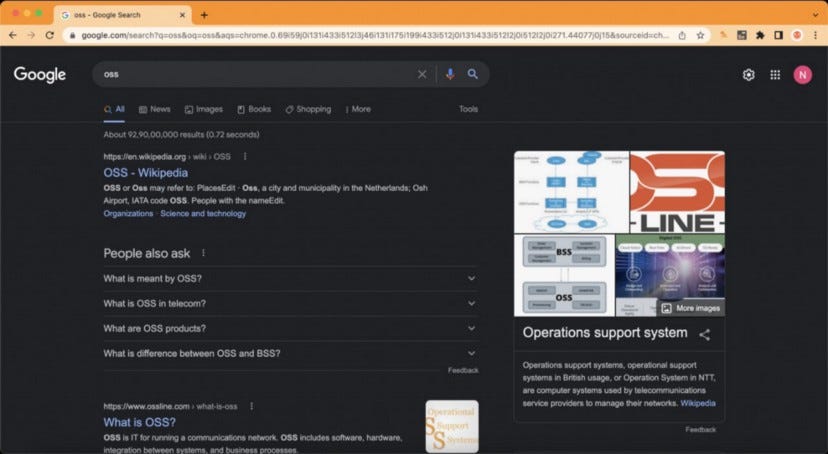The height and width of the screenshot is (454, 828).
Task: Reload the current page
Action: click(x=50, y=35)
